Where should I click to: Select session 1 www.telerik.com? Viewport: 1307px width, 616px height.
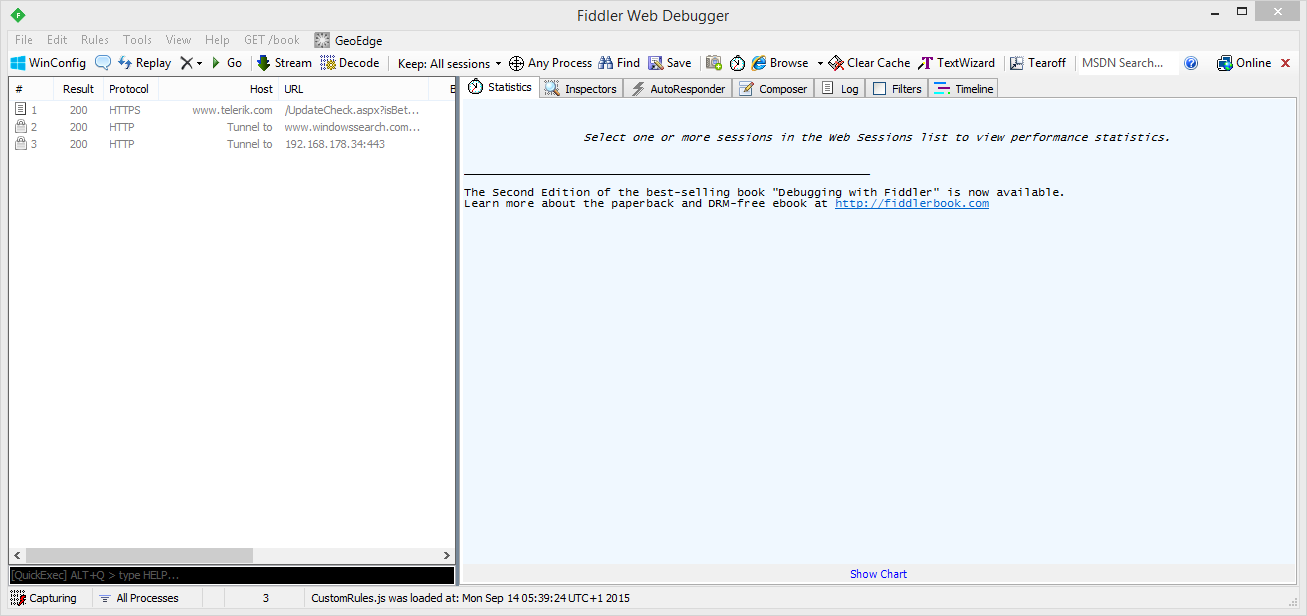pos(232,110)
